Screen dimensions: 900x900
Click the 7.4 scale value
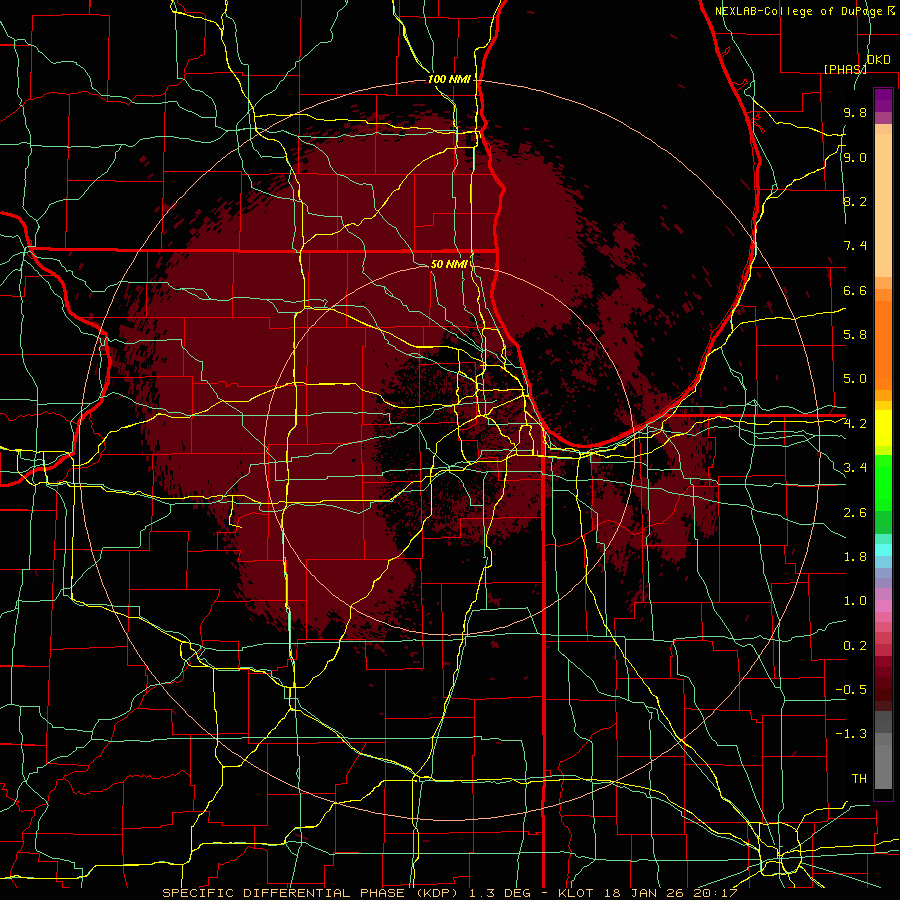pyautogui.click(x=855, y=246)
